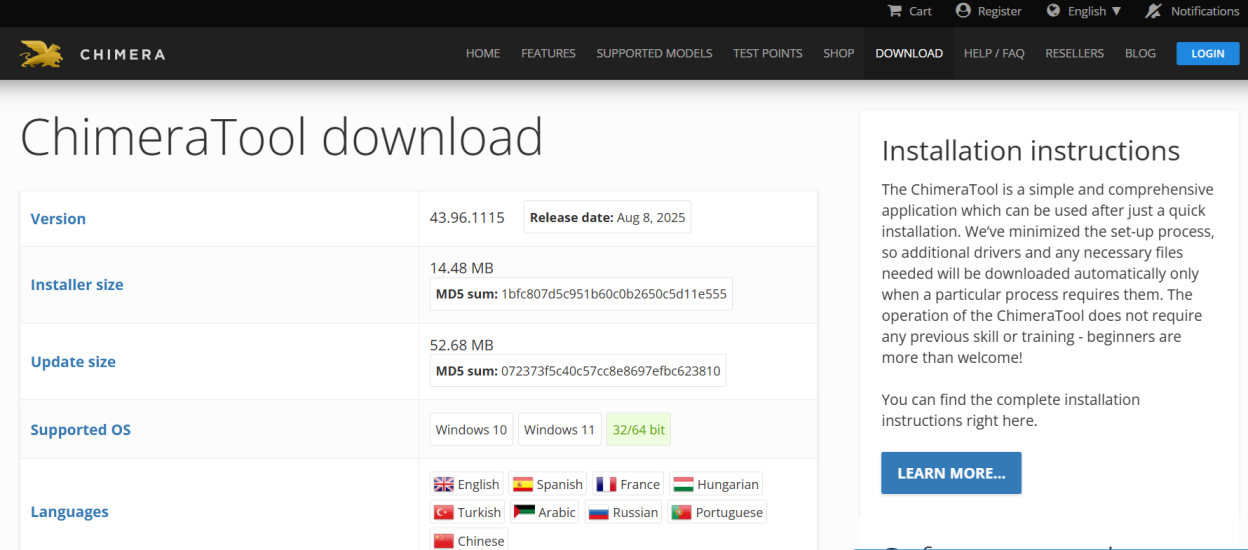
Task: Go to the HOME menu item
Action: point(483,53)
